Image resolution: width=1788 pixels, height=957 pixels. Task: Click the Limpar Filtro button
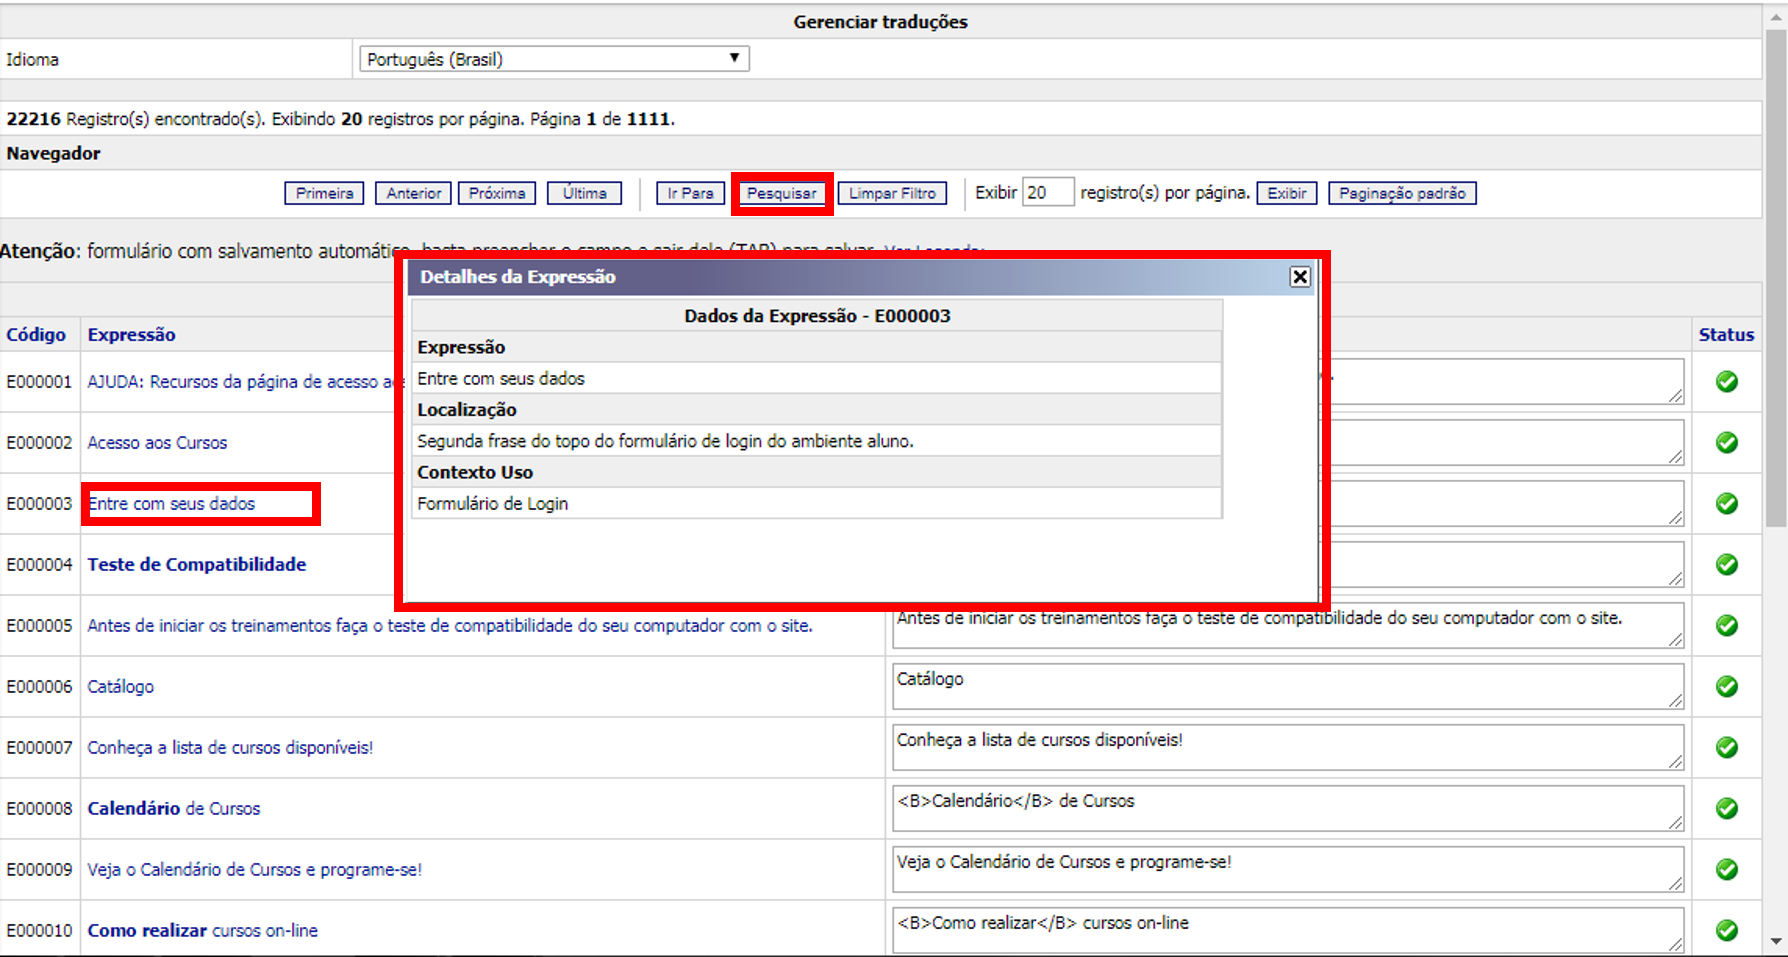point(892,193)
